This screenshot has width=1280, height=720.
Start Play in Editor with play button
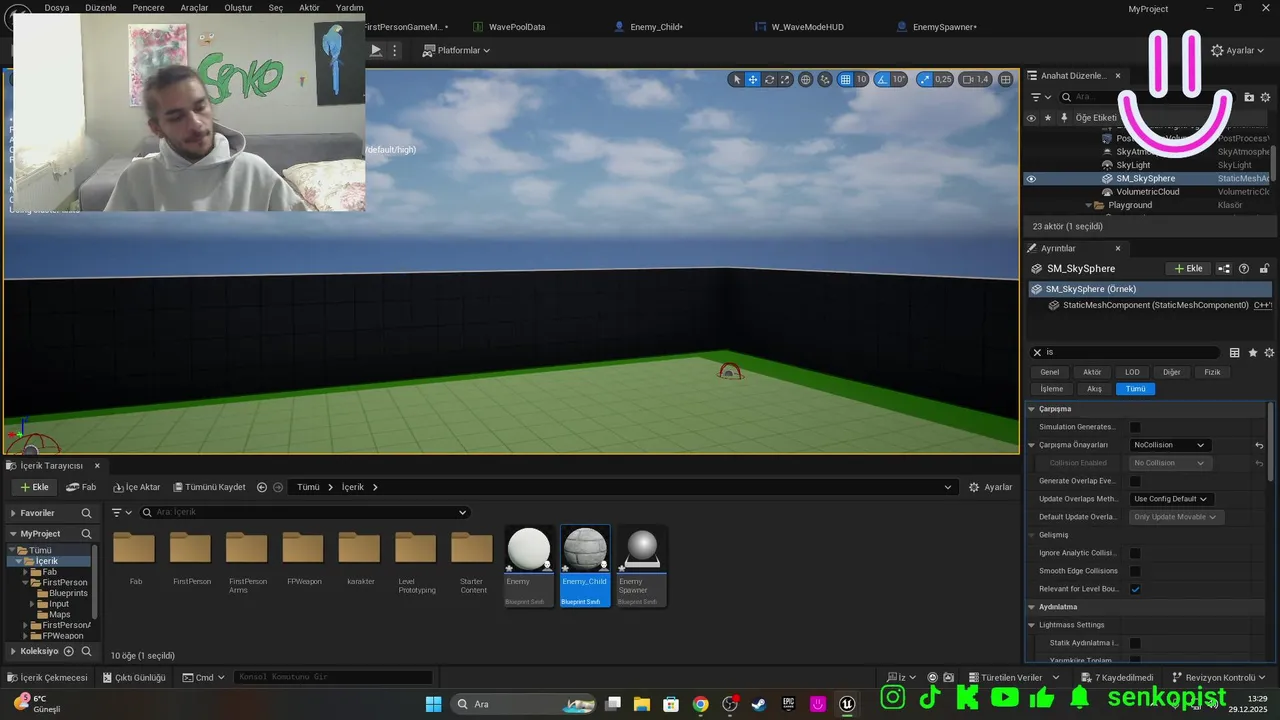coord(376,50)
